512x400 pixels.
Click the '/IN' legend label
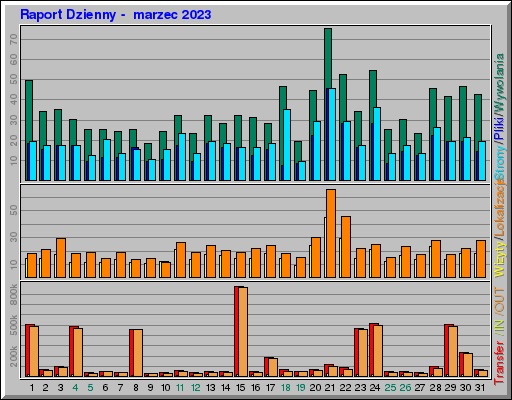[x=499, y=326]
